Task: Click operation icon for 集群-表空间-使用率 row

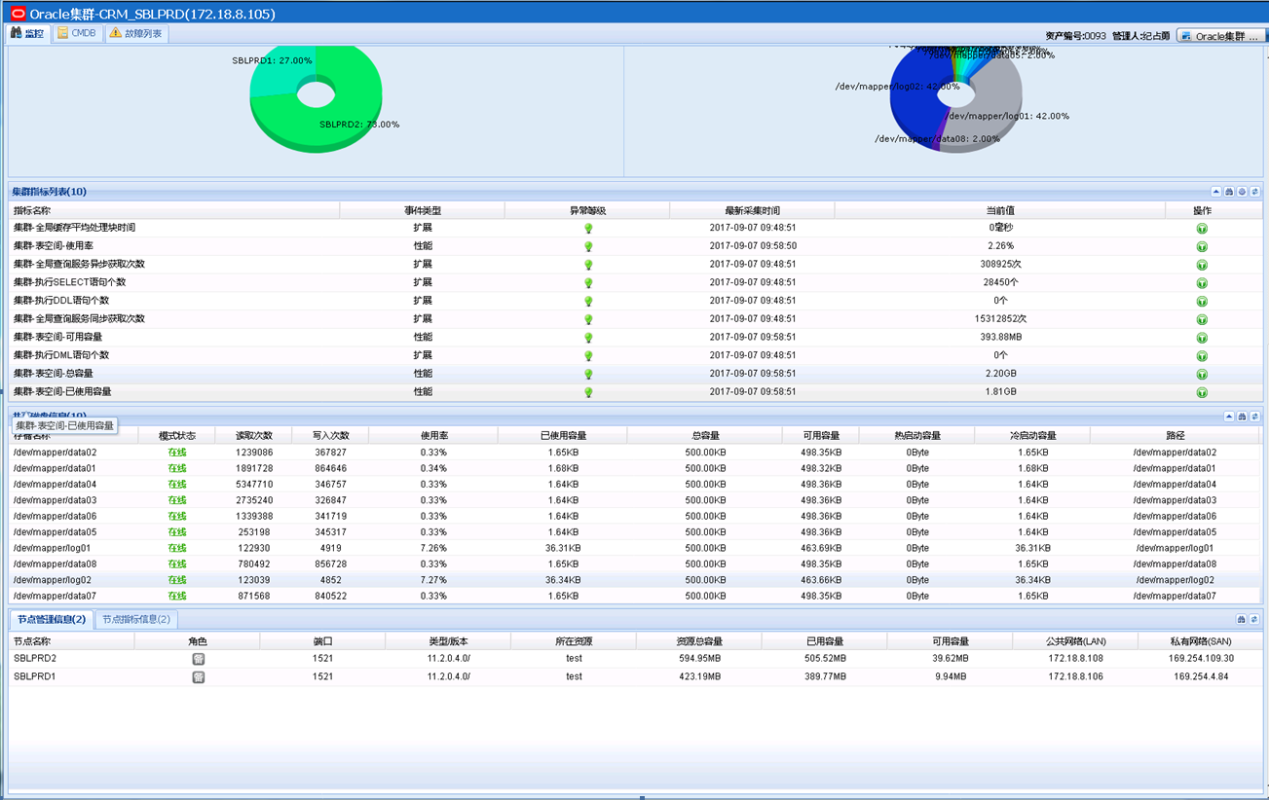Action: coord(1201,246)
